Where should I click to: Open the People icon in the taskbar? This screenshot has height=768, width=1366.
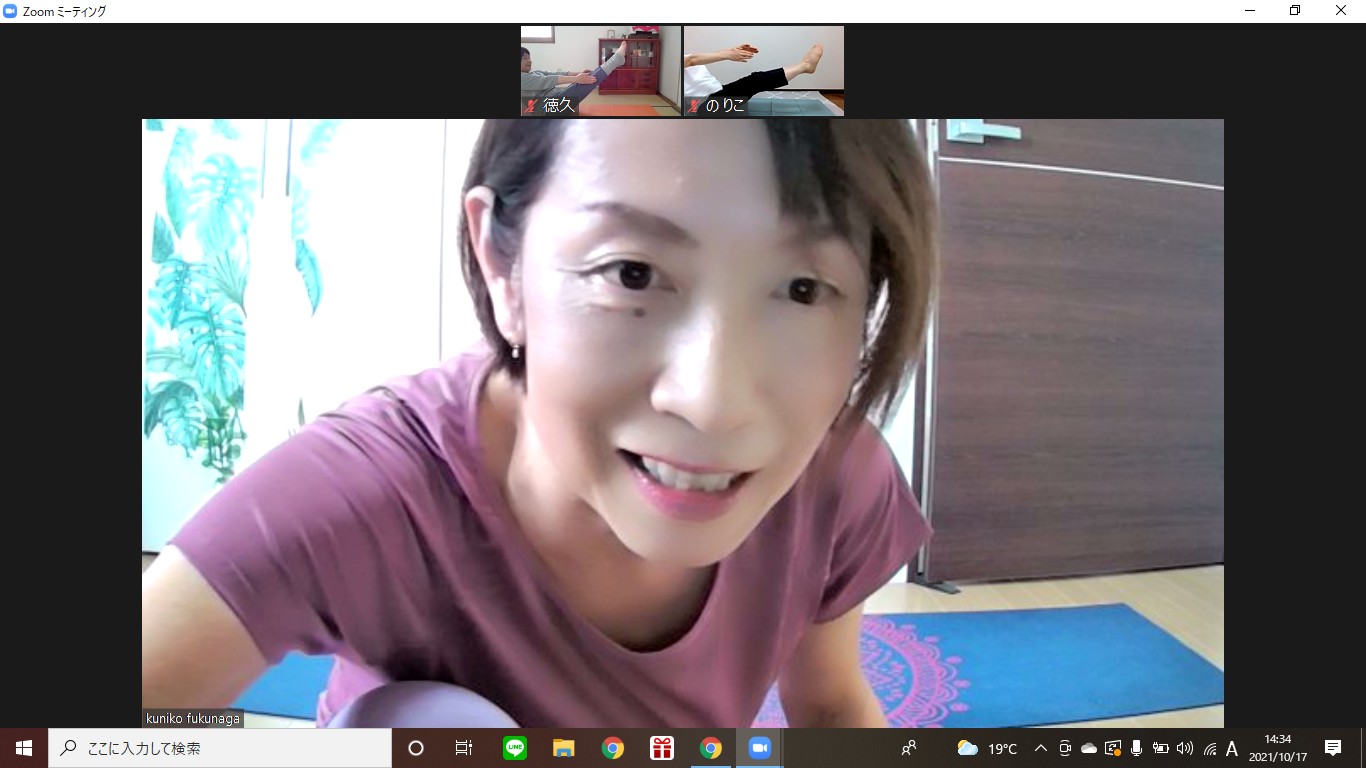tap(909, 748)
